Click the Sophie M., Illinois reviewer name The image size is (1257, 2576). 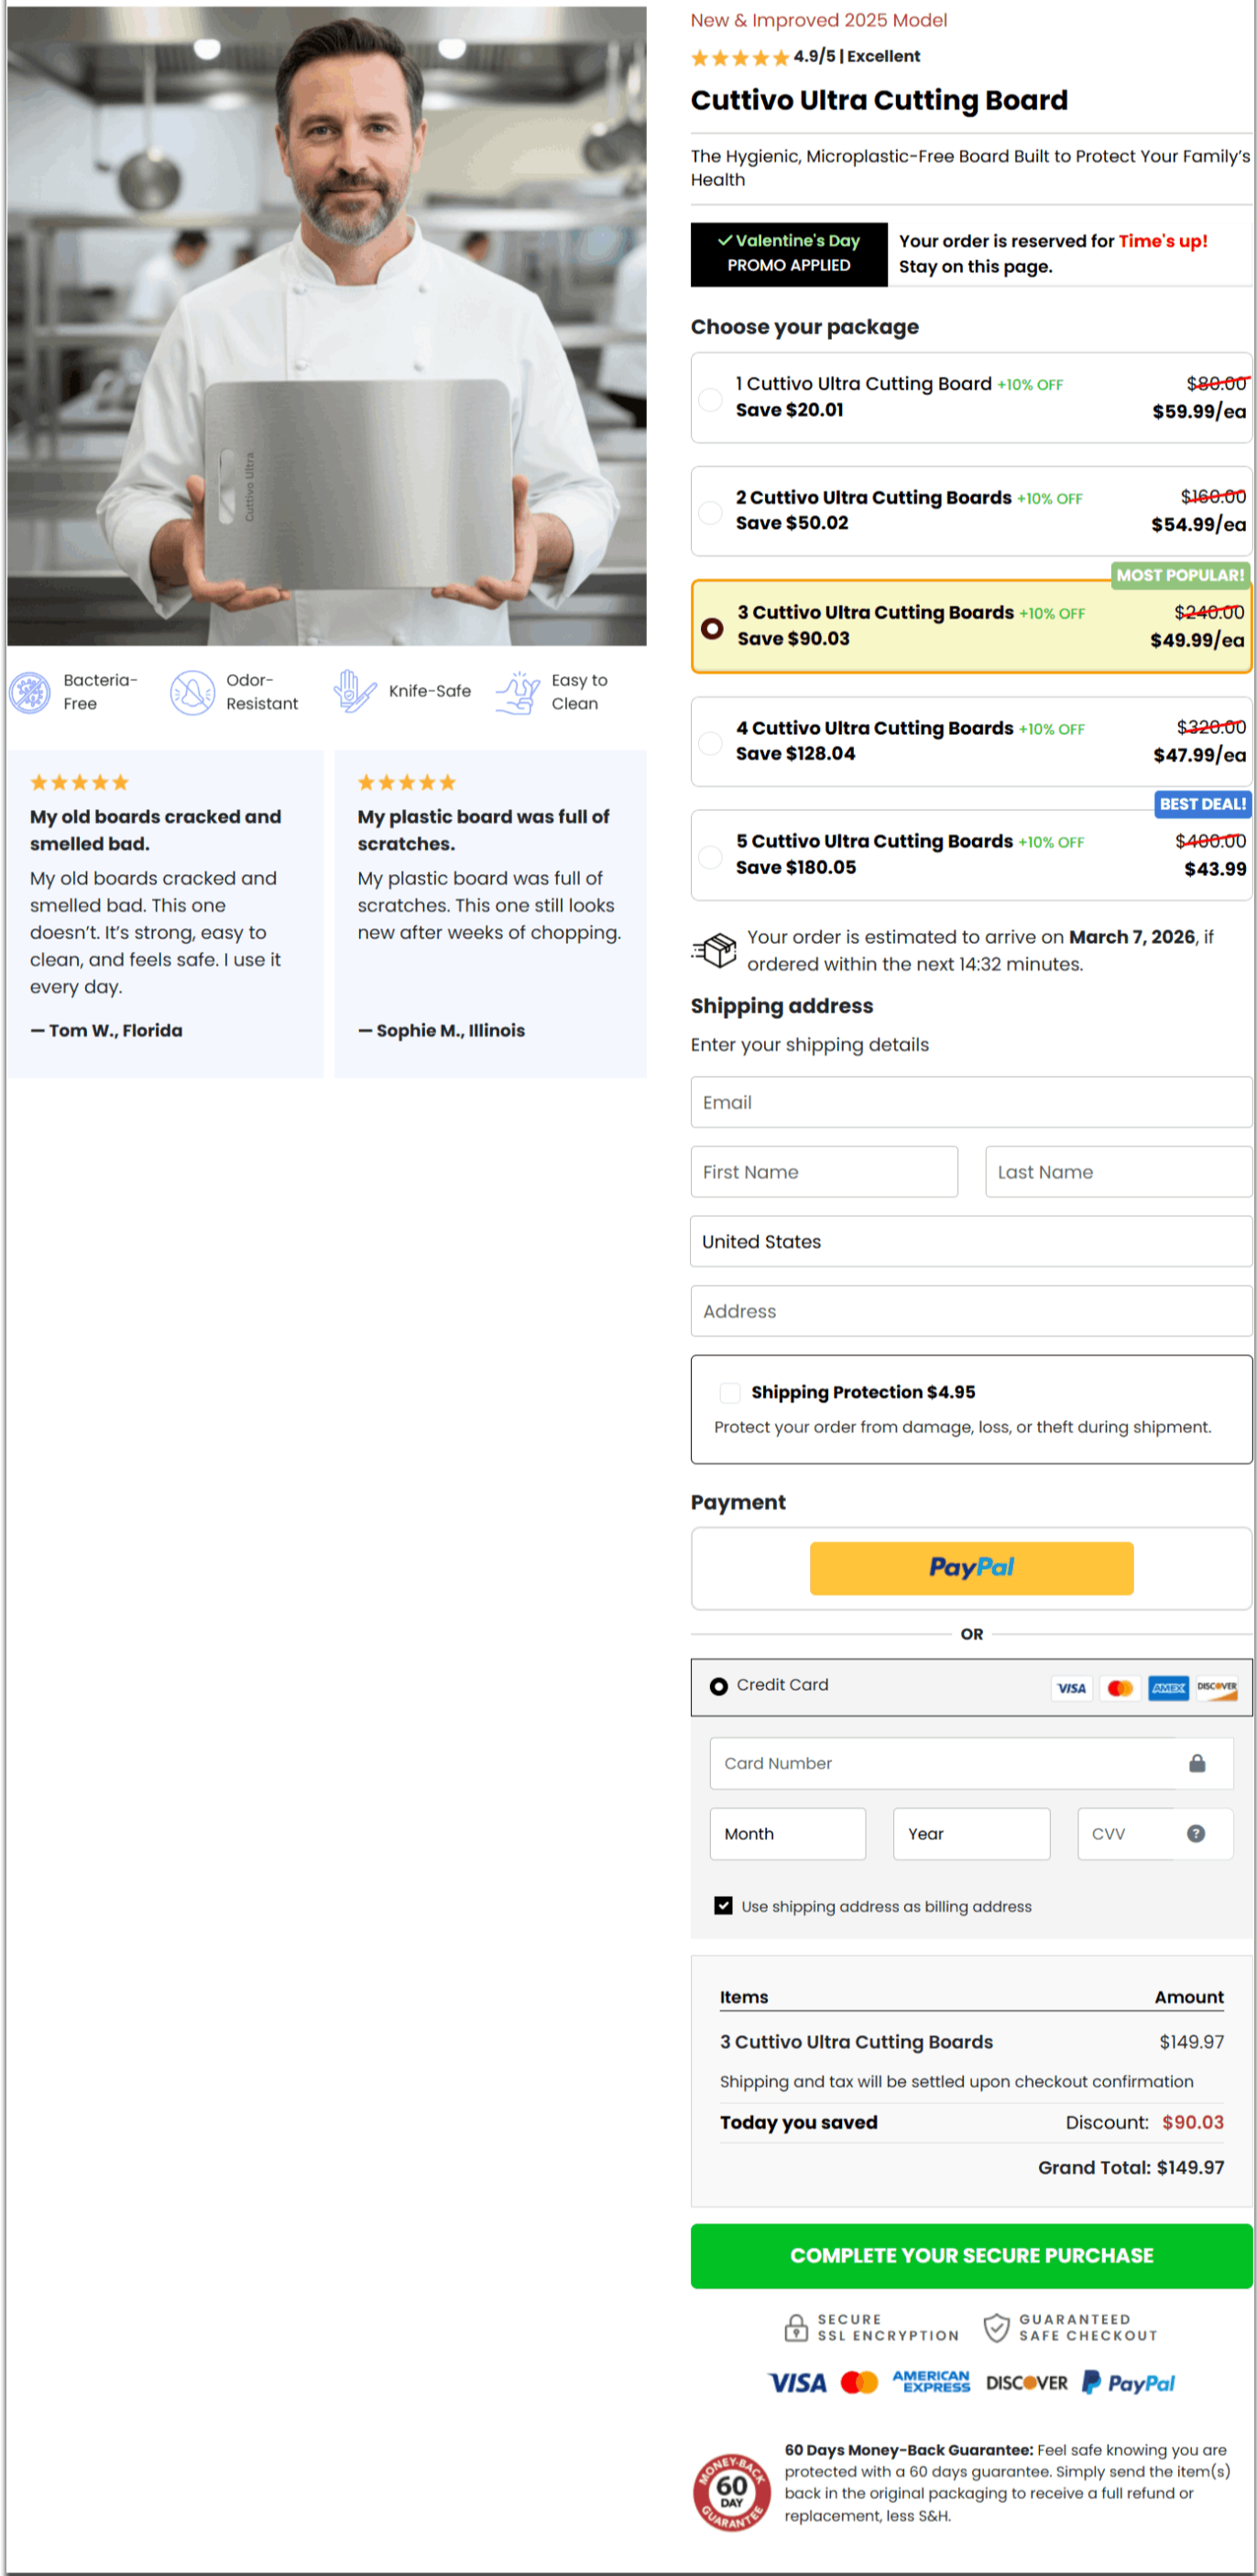[441, 1030]
